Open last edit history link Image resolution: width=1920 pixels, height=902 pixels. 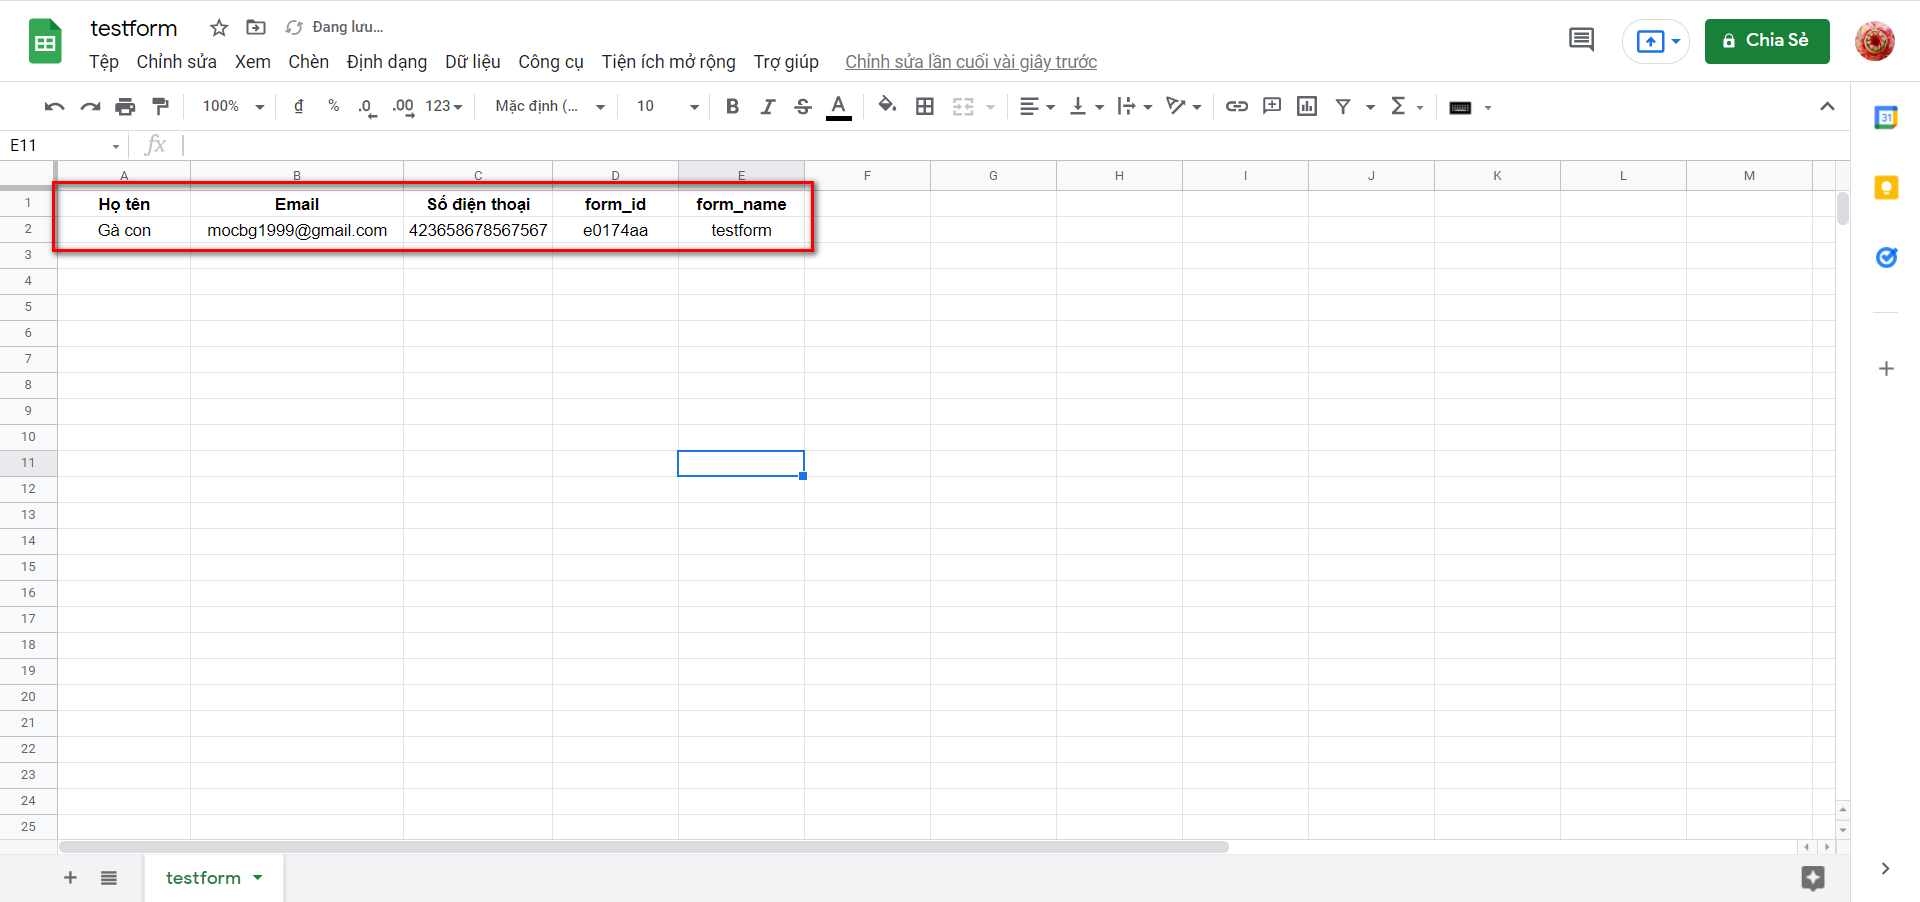coord(971,62)
